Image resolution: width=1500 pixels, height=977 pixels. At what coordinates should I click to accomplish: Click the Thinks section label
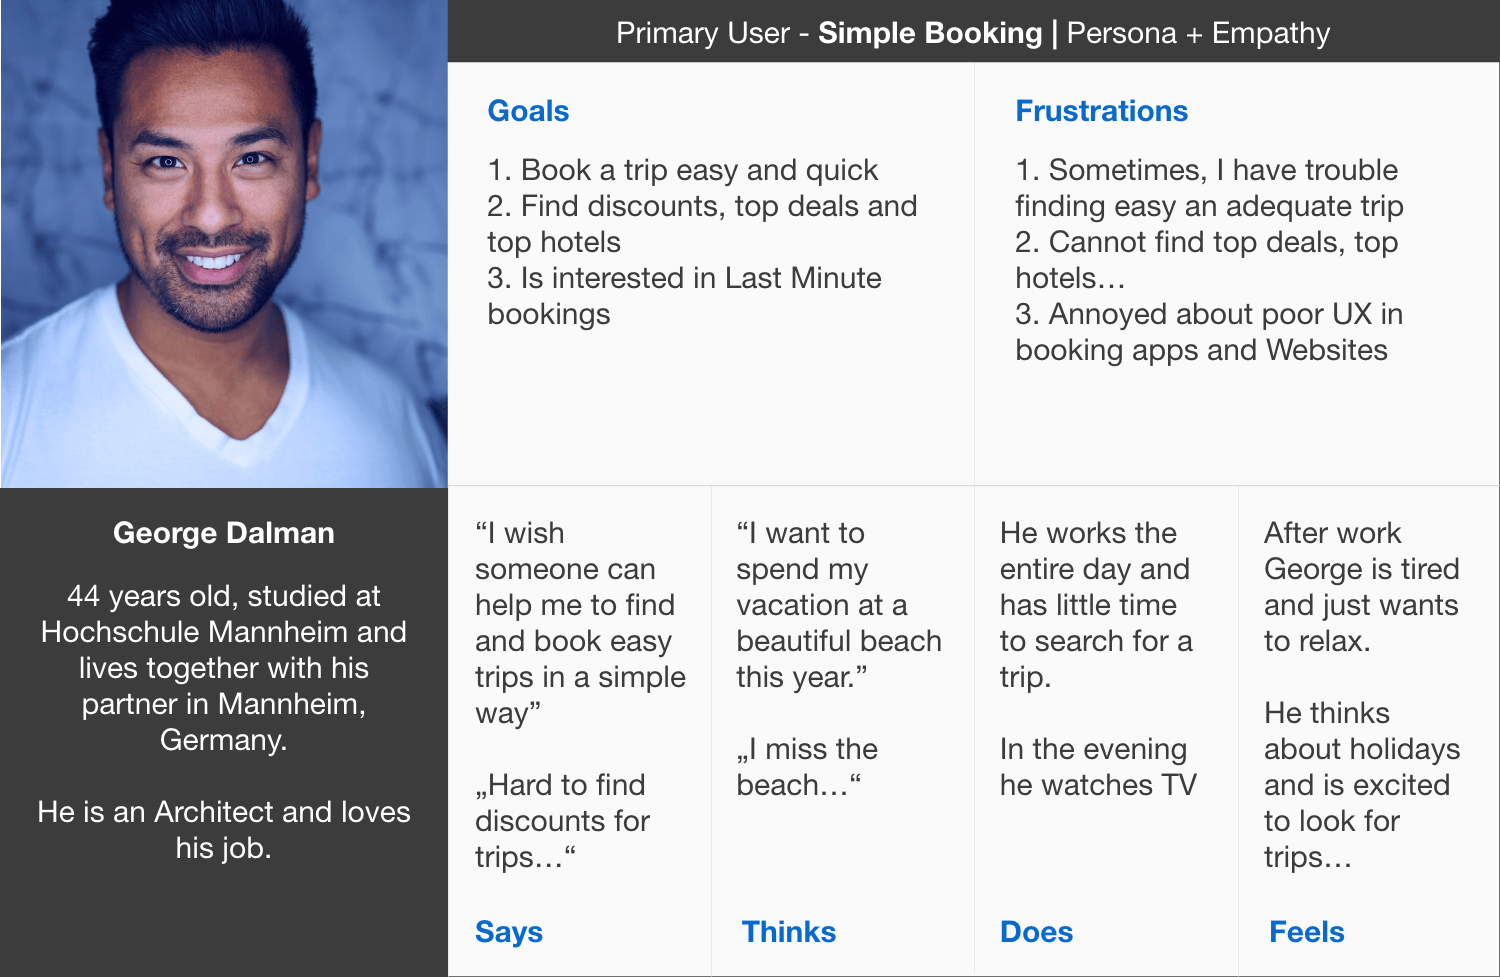[x=788, y=932]
